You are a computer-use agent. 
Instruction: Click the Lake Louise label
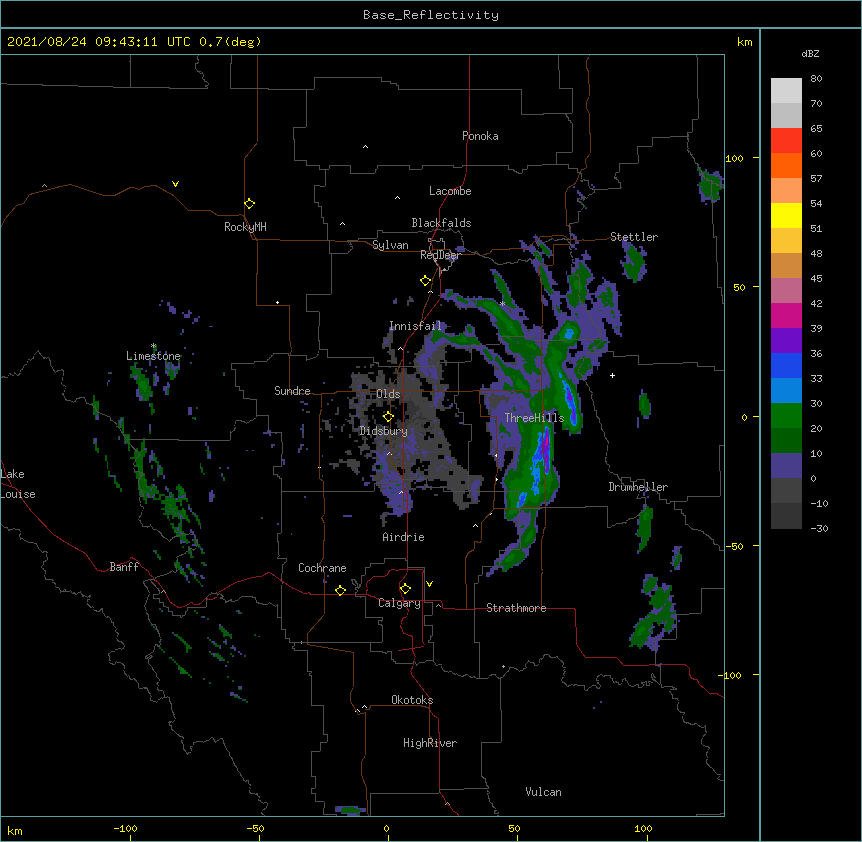(x=18, y=484)
